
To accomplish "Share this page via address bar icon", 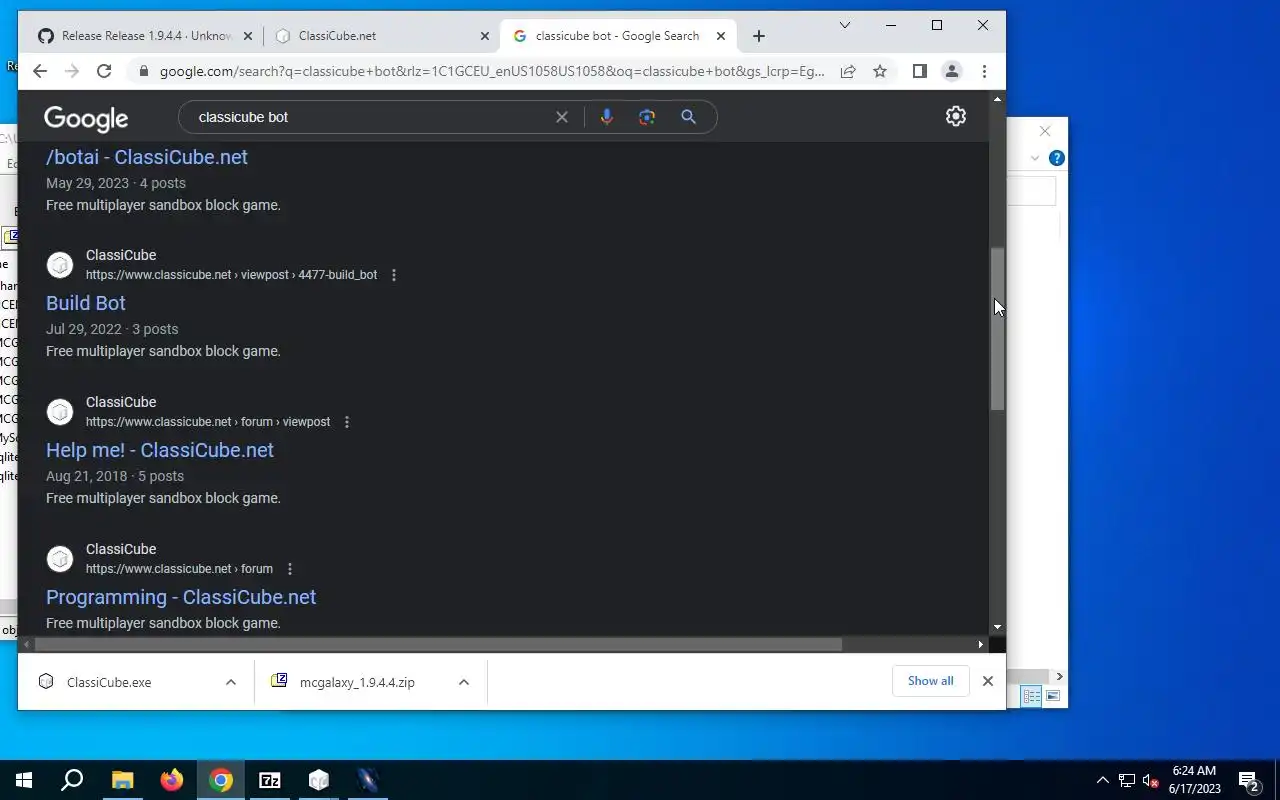I will [848, 71].
